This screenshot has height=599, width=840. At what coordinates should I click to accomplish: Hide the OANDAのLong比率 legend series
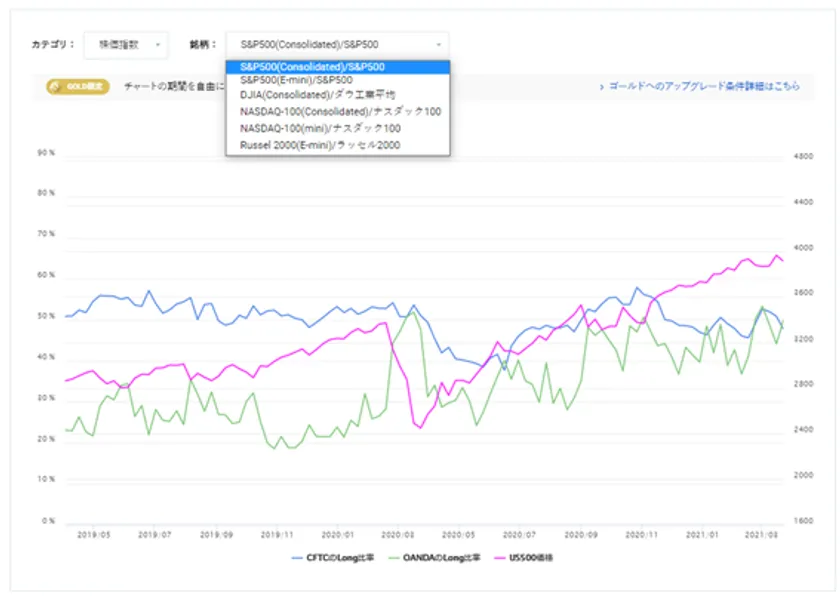click(438, 557)
